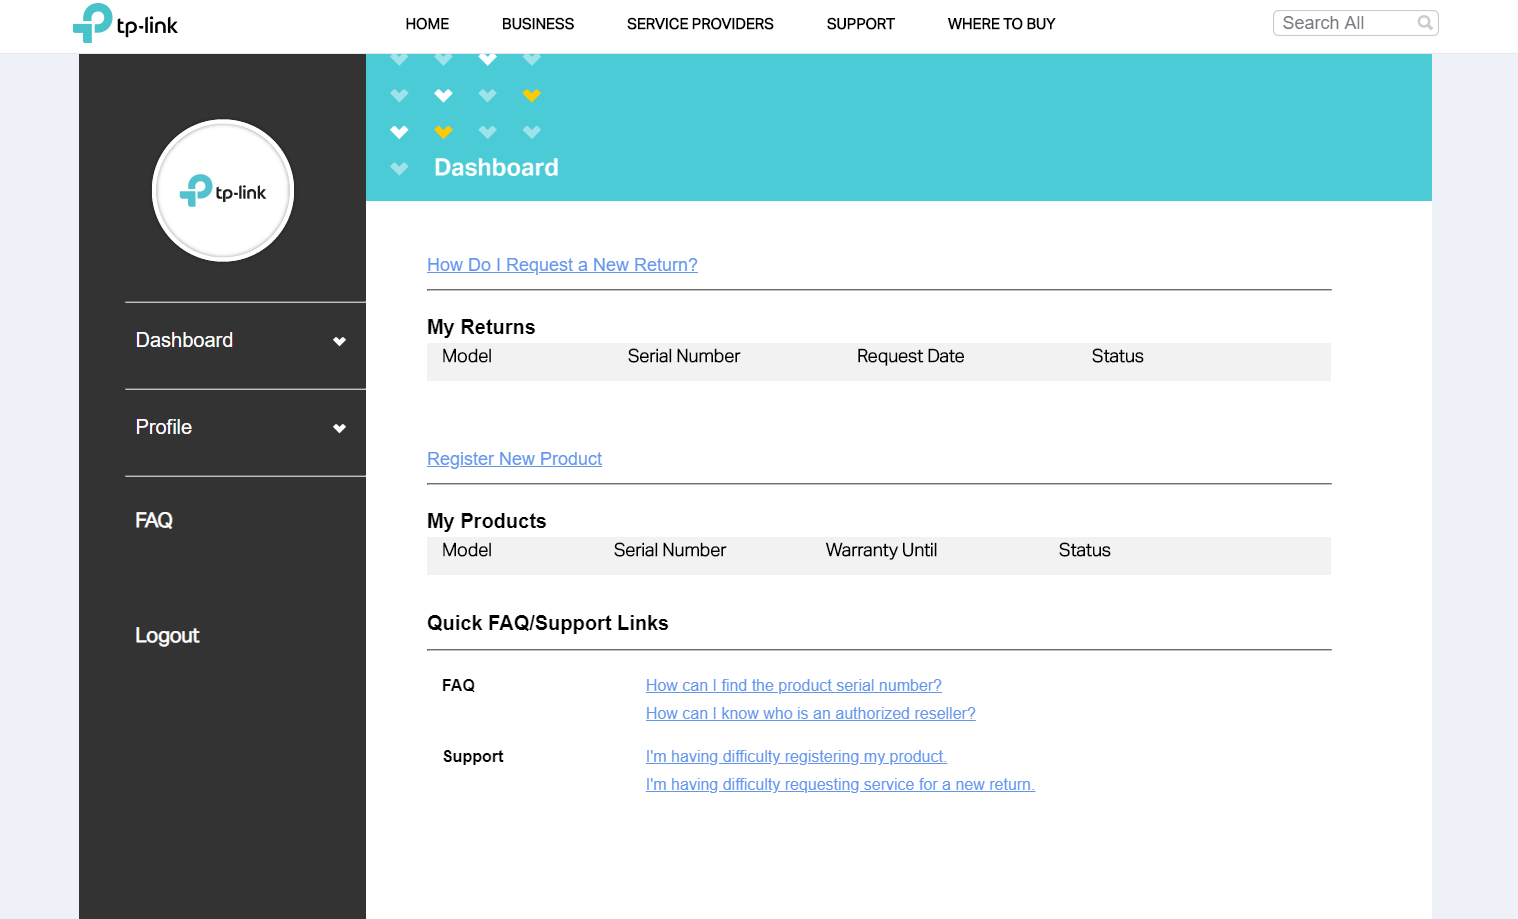1518x919 pixels.
Task: Open the SERVICE PROVIDERS menu
Action: [x=700, y=24]
